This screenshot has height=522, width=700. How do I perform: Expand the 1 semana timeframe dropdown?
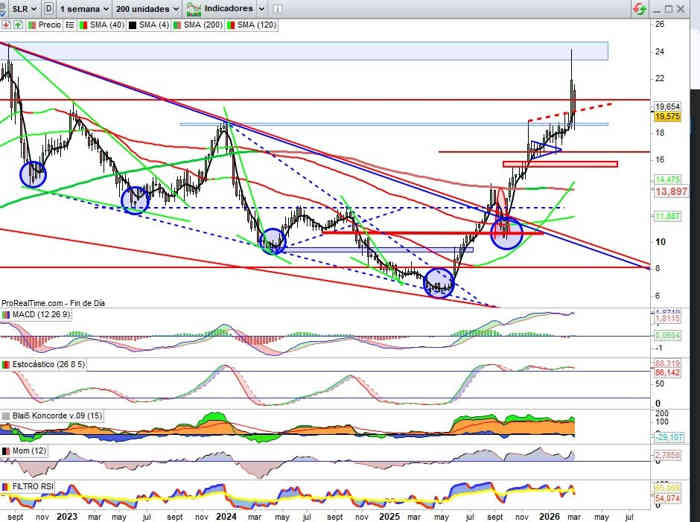pyautogui.click(x=83, y=7)
